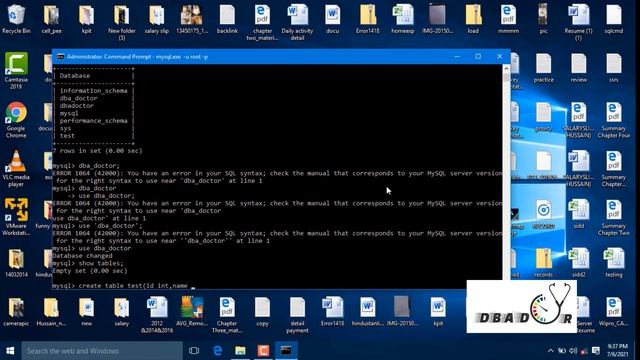Open Microsoft Edge from taskbar
The width and height of the screenshot is (640, 360).
click(x=218, y=351)
